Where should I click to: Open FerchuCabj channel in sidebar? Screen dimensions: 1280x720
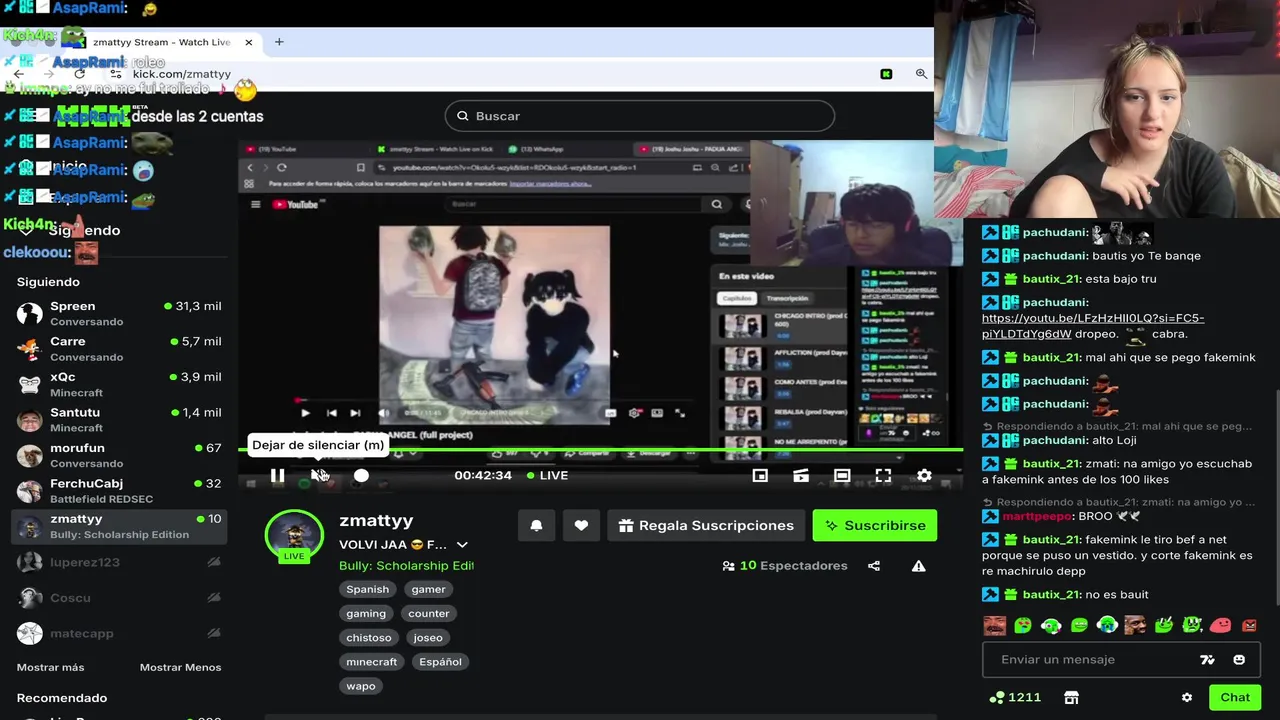[119, 491]
